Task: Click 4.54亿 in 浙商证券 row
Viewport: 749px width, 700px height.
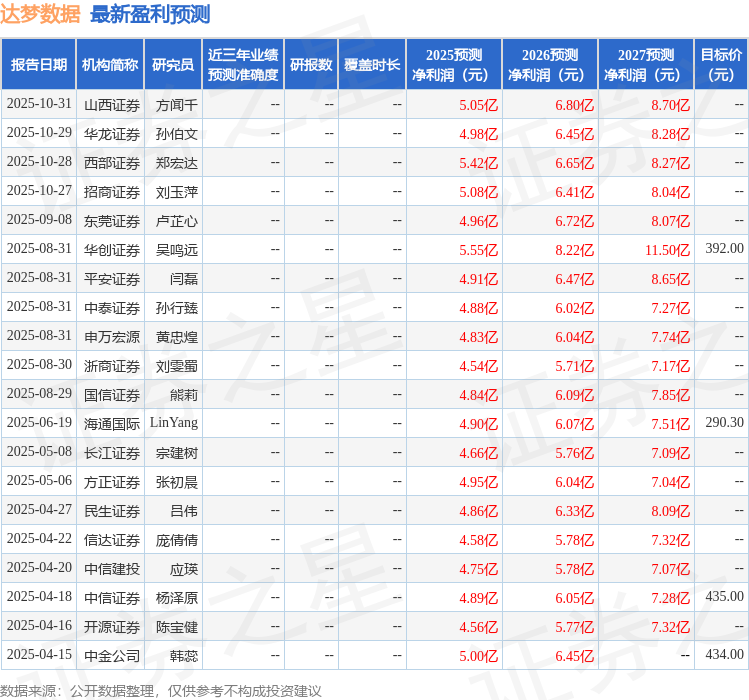Action: (x=478, y=366)
